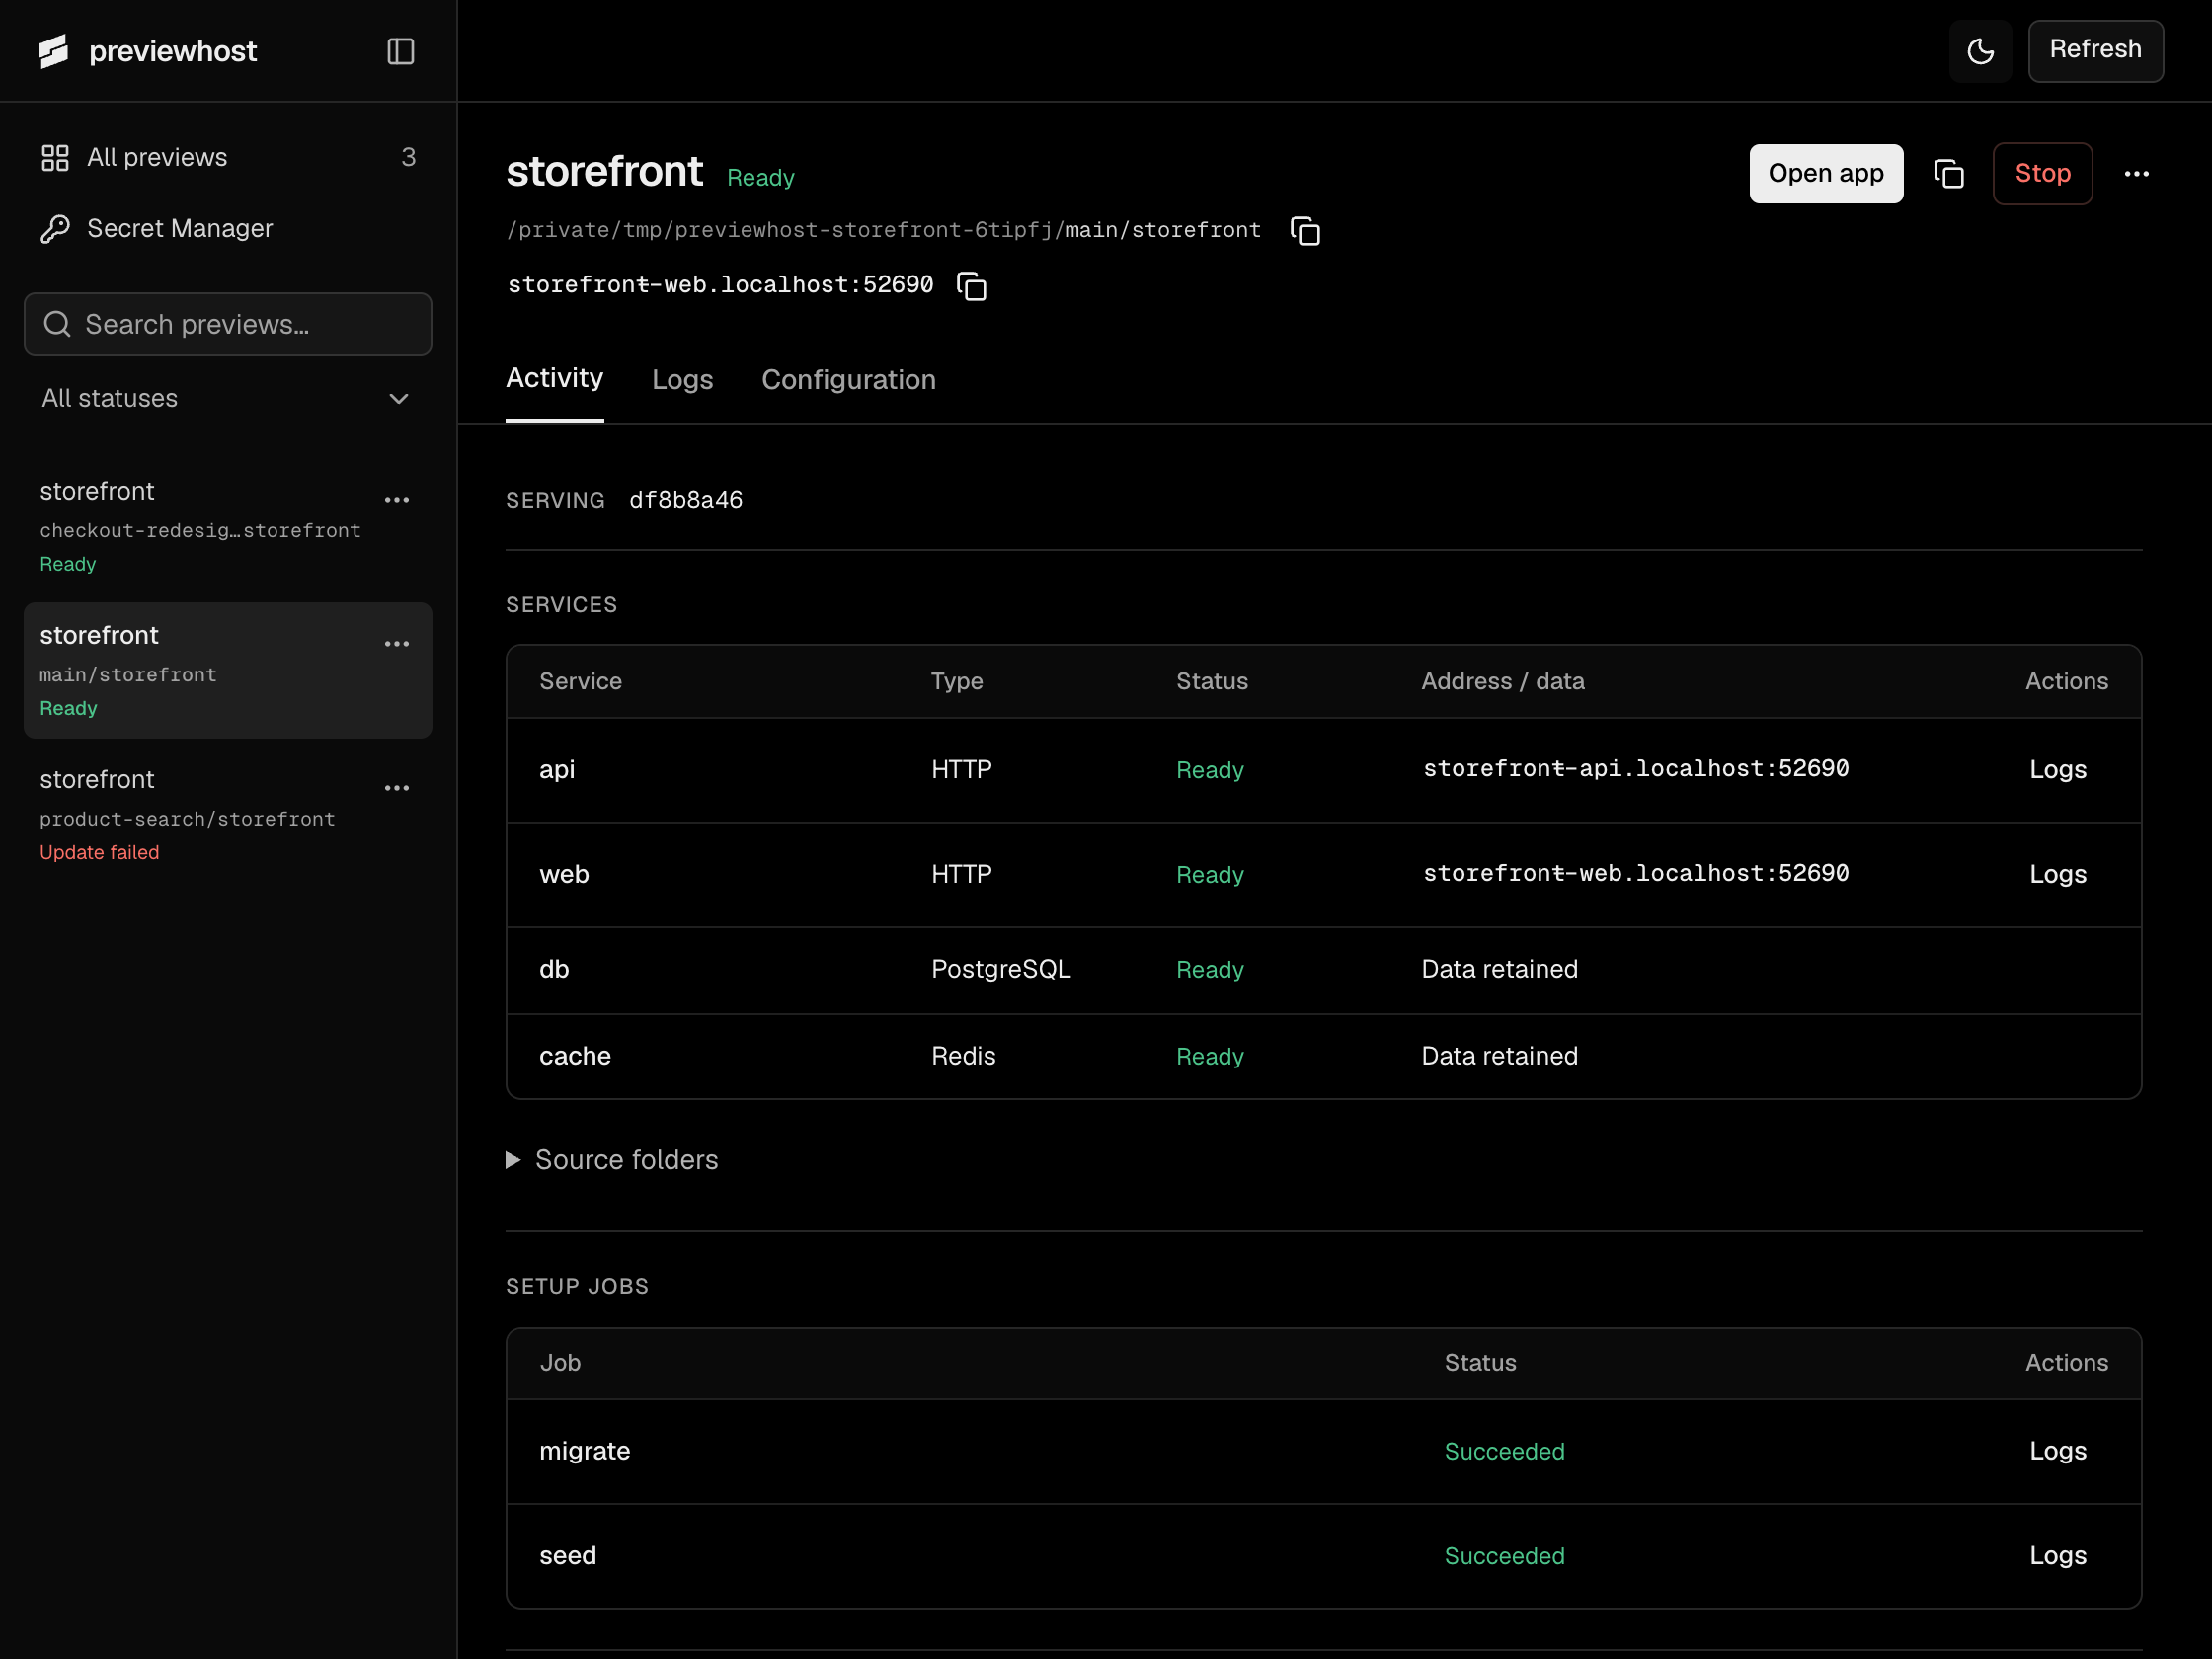Copy the storefront directory path
Image resolution: width=2212 pixels, height=1659 pixels.
pyautogui.click(x=1305, y=231)
